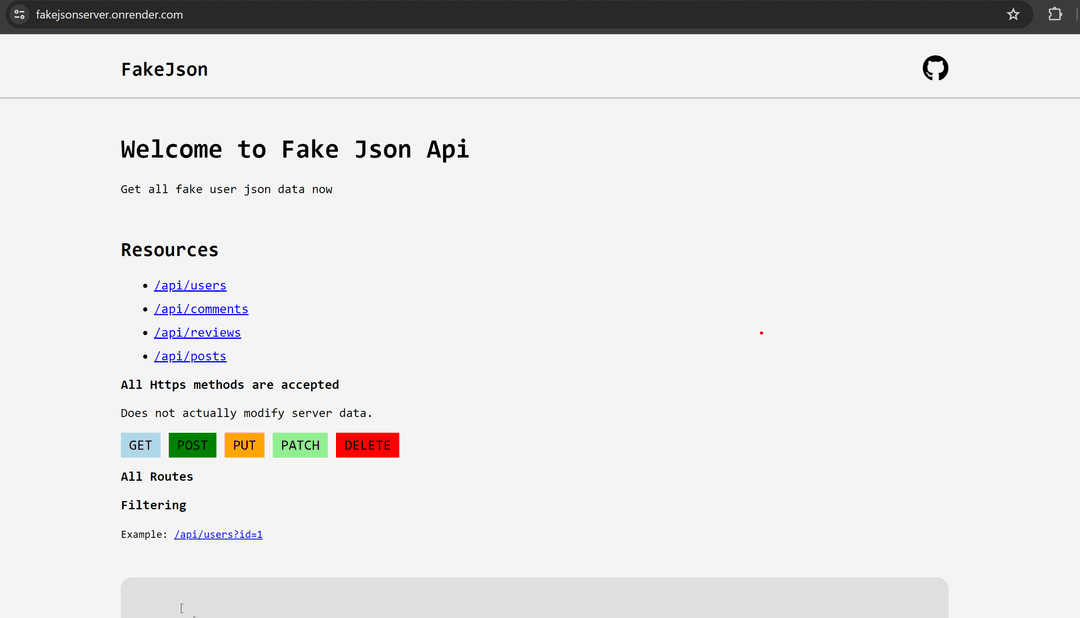Bookmark this page with the star icon

click(x=1012, y=14)
